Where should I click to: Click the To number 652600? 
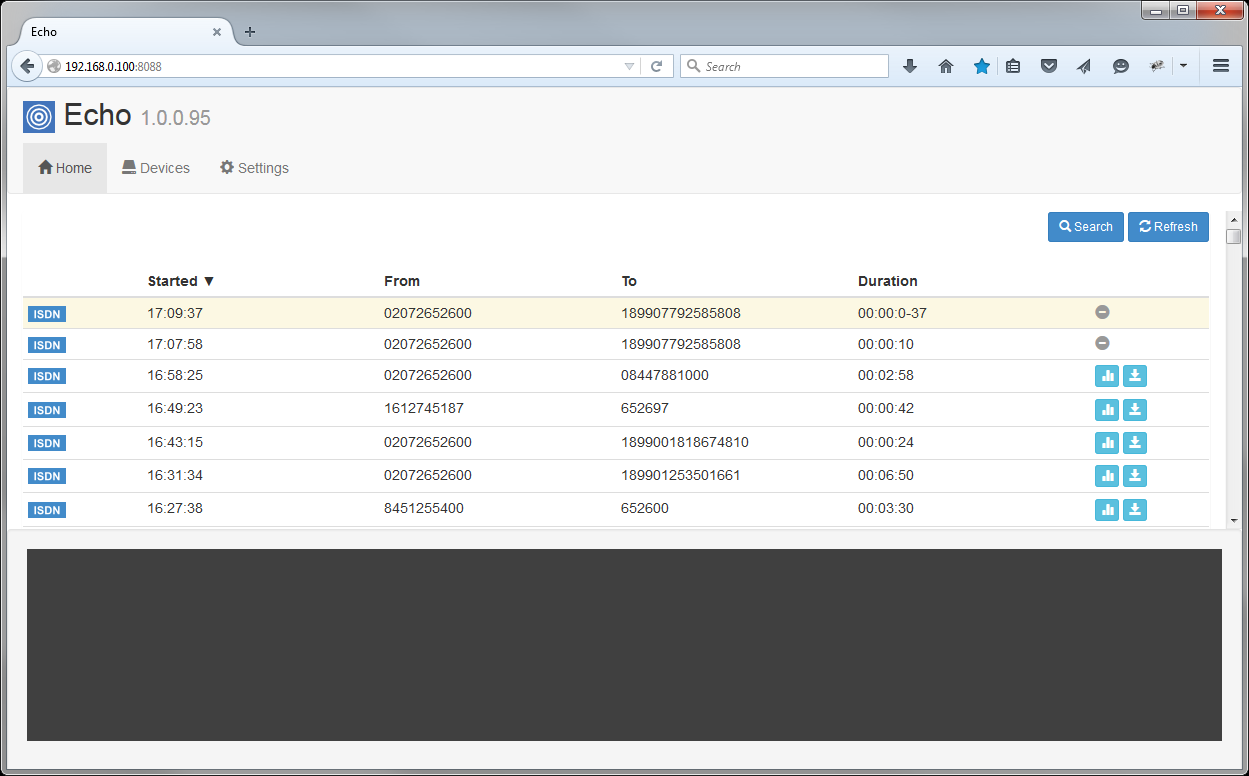tap(645, 508)
